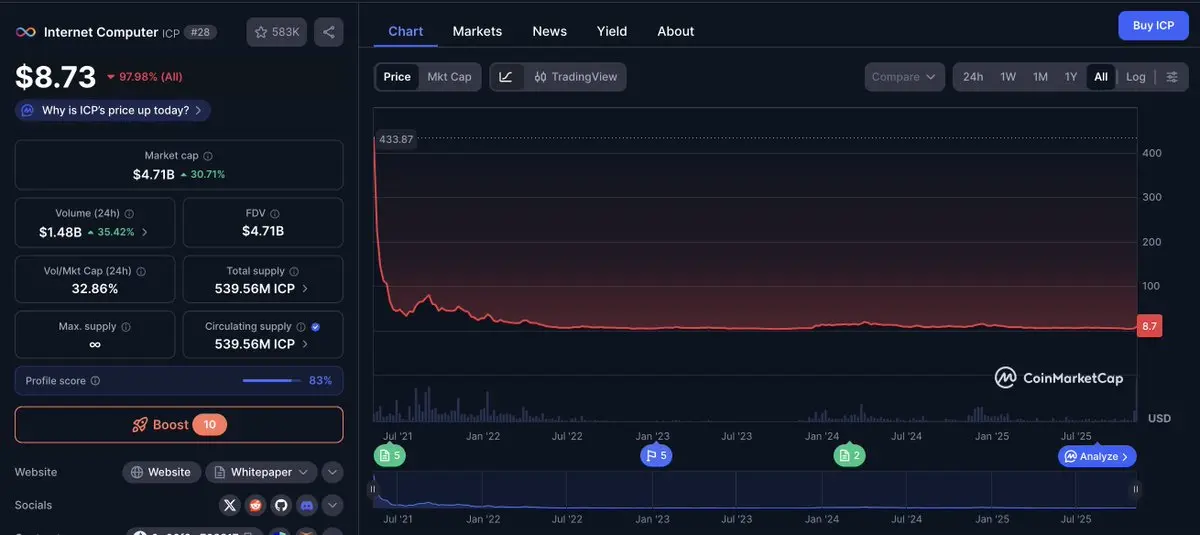1200x535 pixels.
Task: Click the 433.87 peak price label
Action: [396, 139]
